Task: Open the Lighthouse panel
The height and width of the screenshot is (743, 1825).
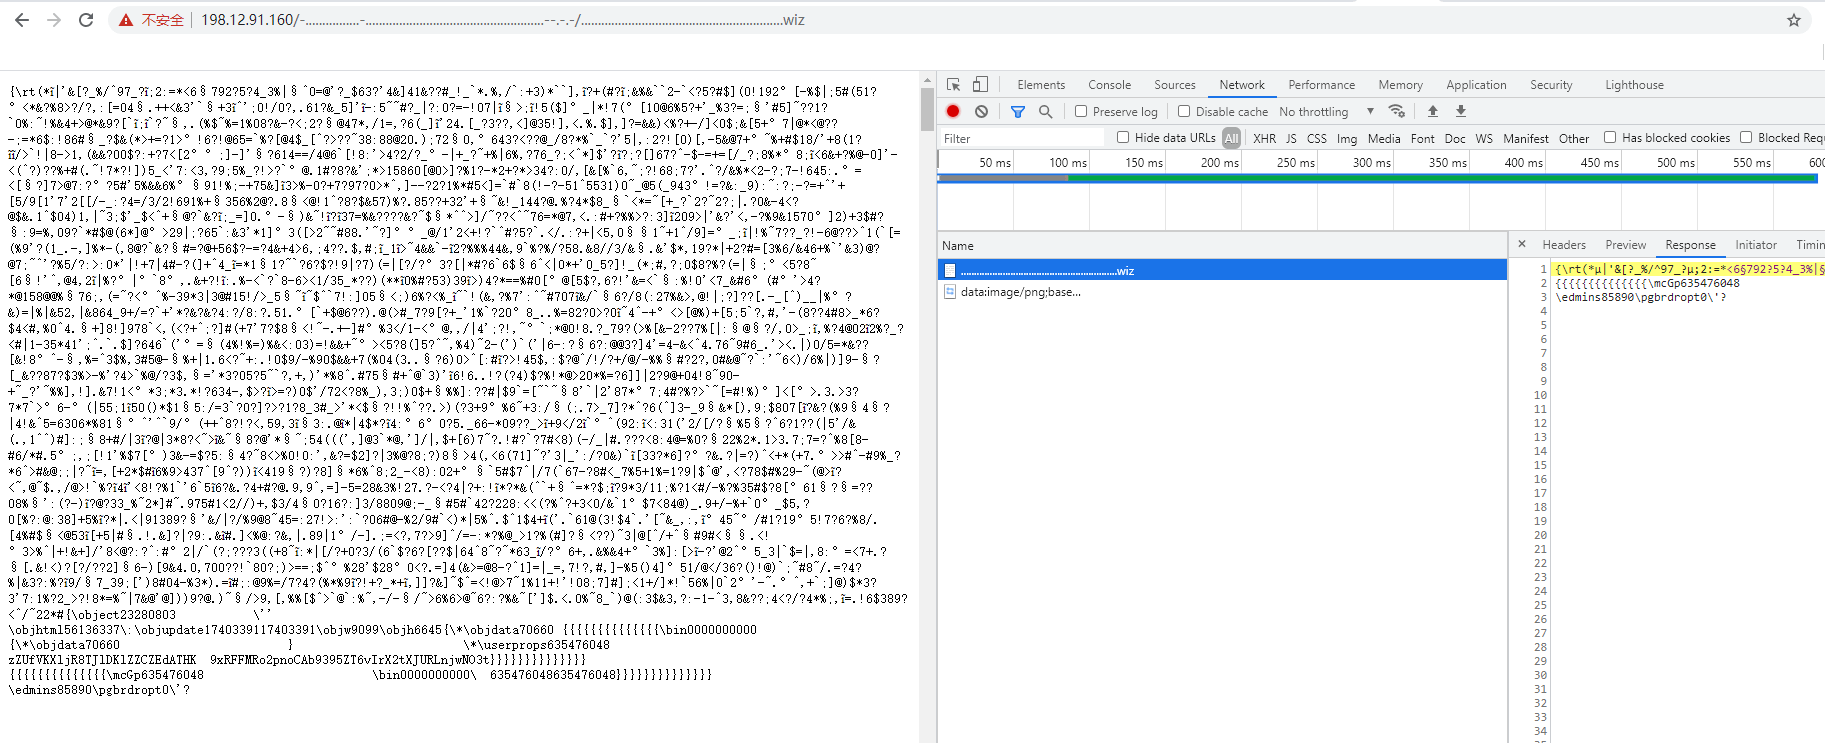Action: (x=1634, y=85)
